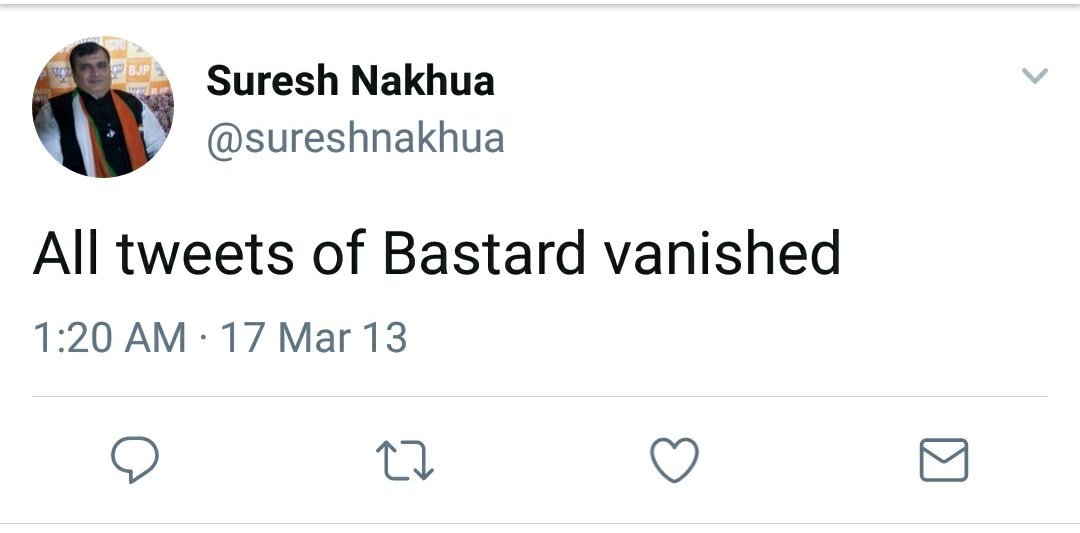Toggle the heart to favorite this tweet
This screenshot has height=533, width=1080.
tap(674, 460)
